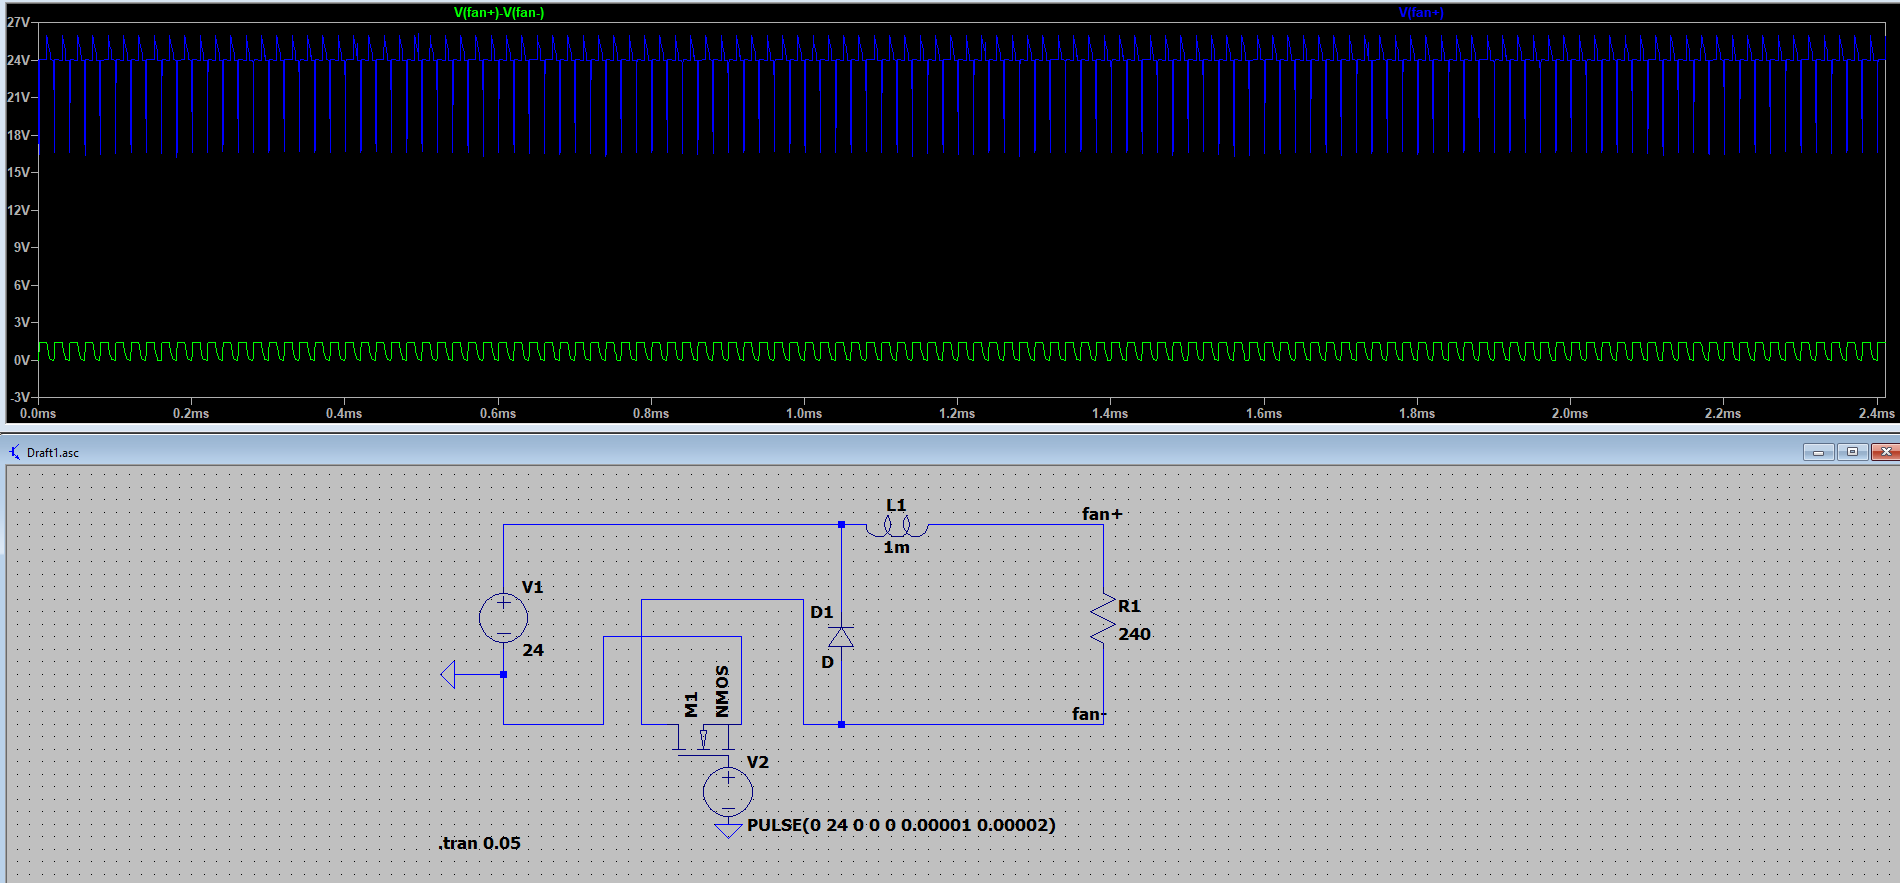Select the D1 diode symbol
Image resolution: width=1900 pixels, height=883 pixels.
841,637
